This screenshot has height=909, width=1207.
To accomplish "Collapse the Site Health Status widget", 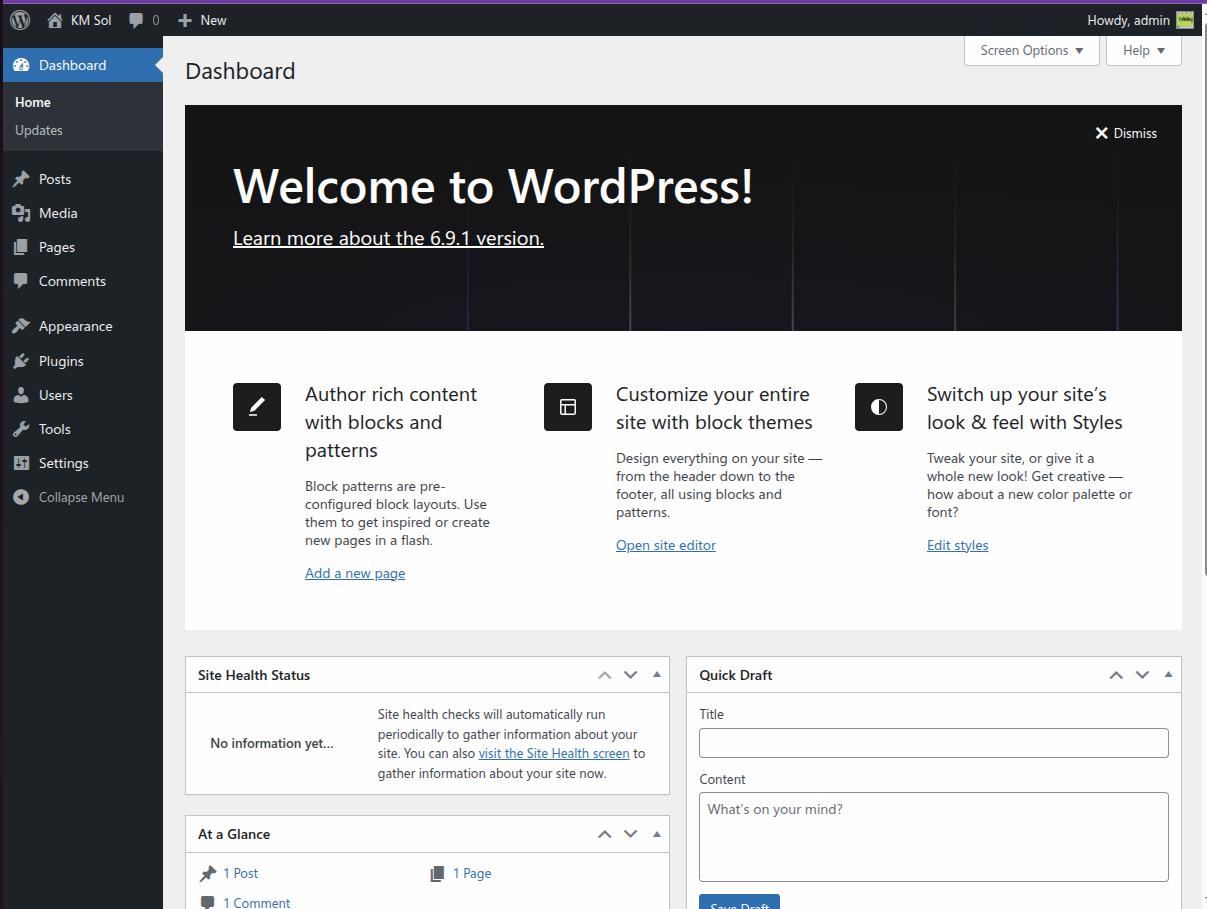I will click(656, 674).
